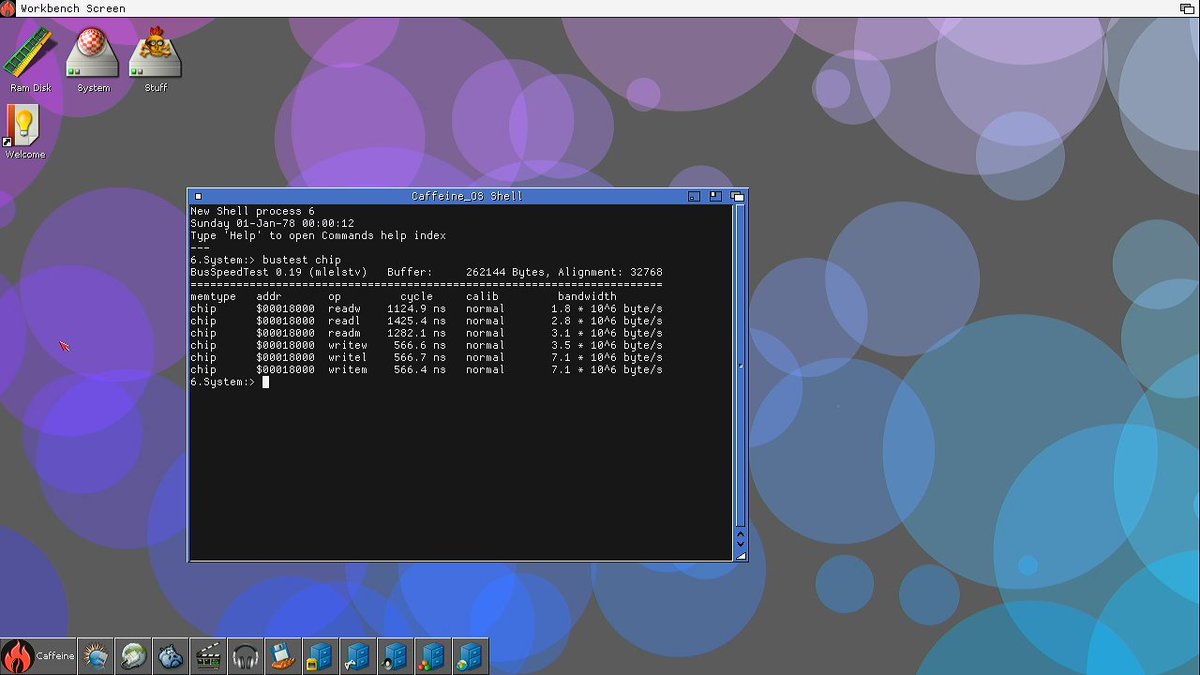Click the '3.5 * 10^6 byte/s' bandwidth
The width and height of the screenshot is (1200, 675).
pyautogui.click(x=607, y=345)
